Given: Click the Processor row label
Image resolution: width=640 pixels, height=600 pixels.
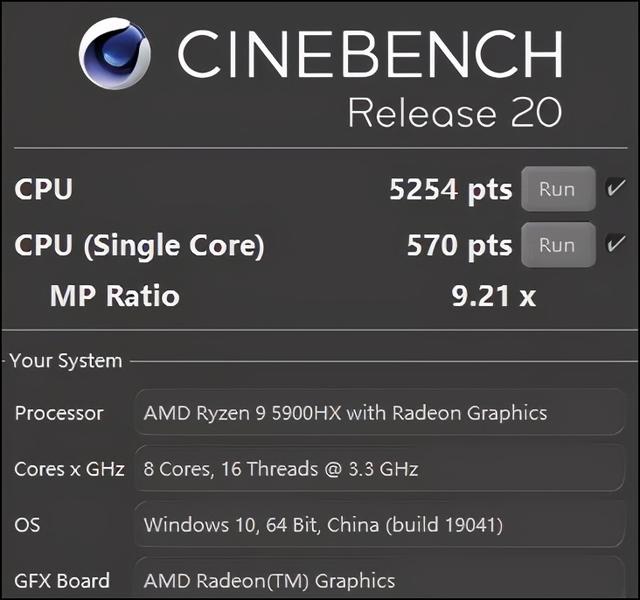Looking at the screenshot, I should [x=59, y=412].
